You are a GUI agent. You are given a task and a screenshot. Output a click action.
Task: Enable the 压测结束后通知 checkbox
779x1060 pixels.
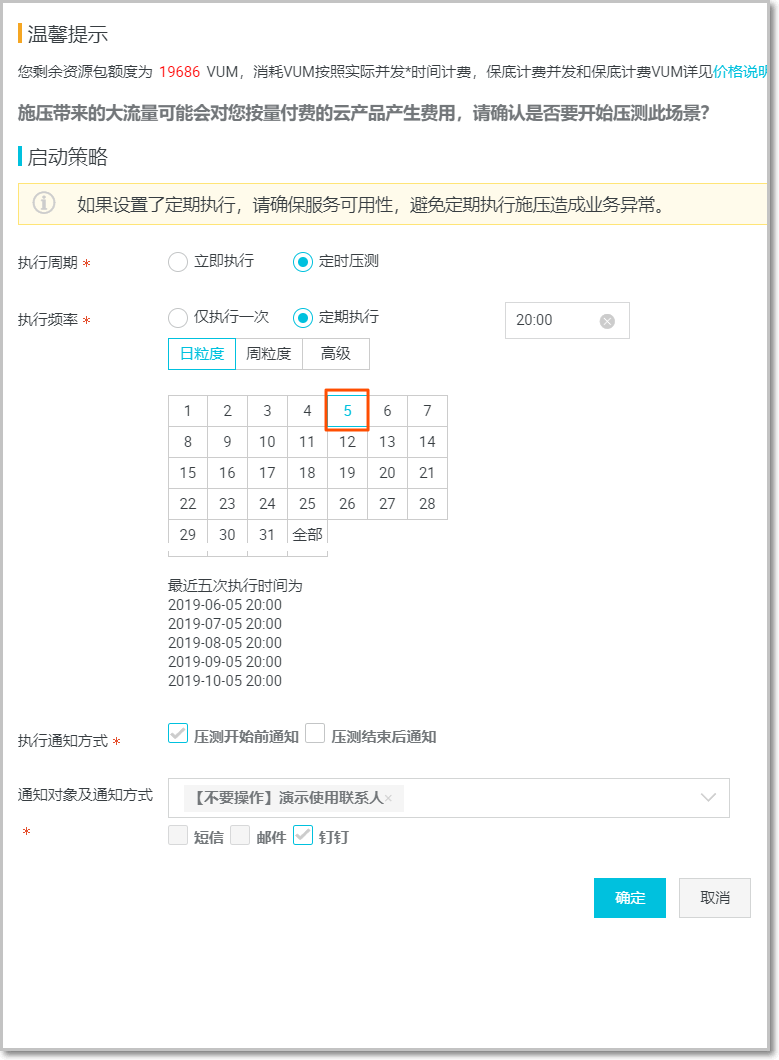click(x=315, y=733)
